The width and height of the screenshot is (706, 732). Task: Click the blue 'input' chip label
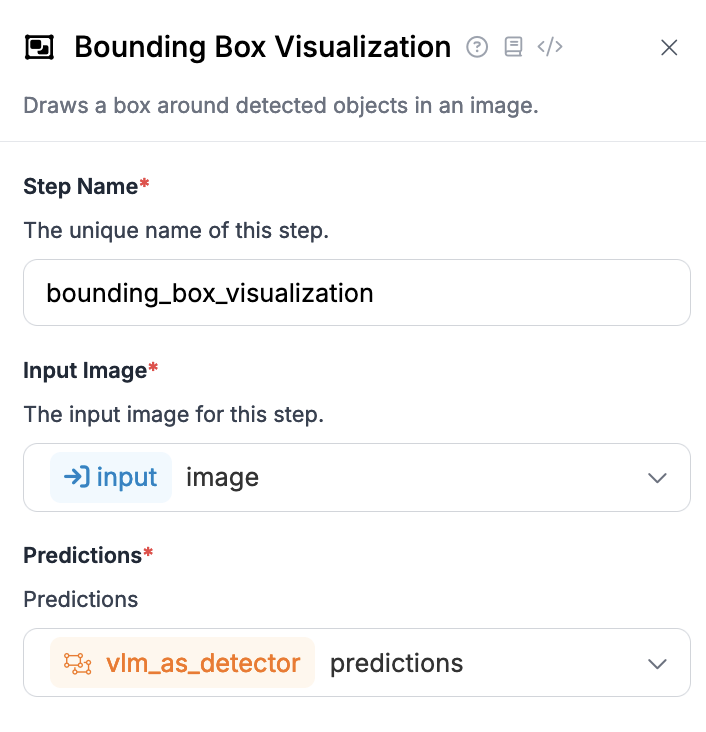pyautogui.click(x=127, y=478)
